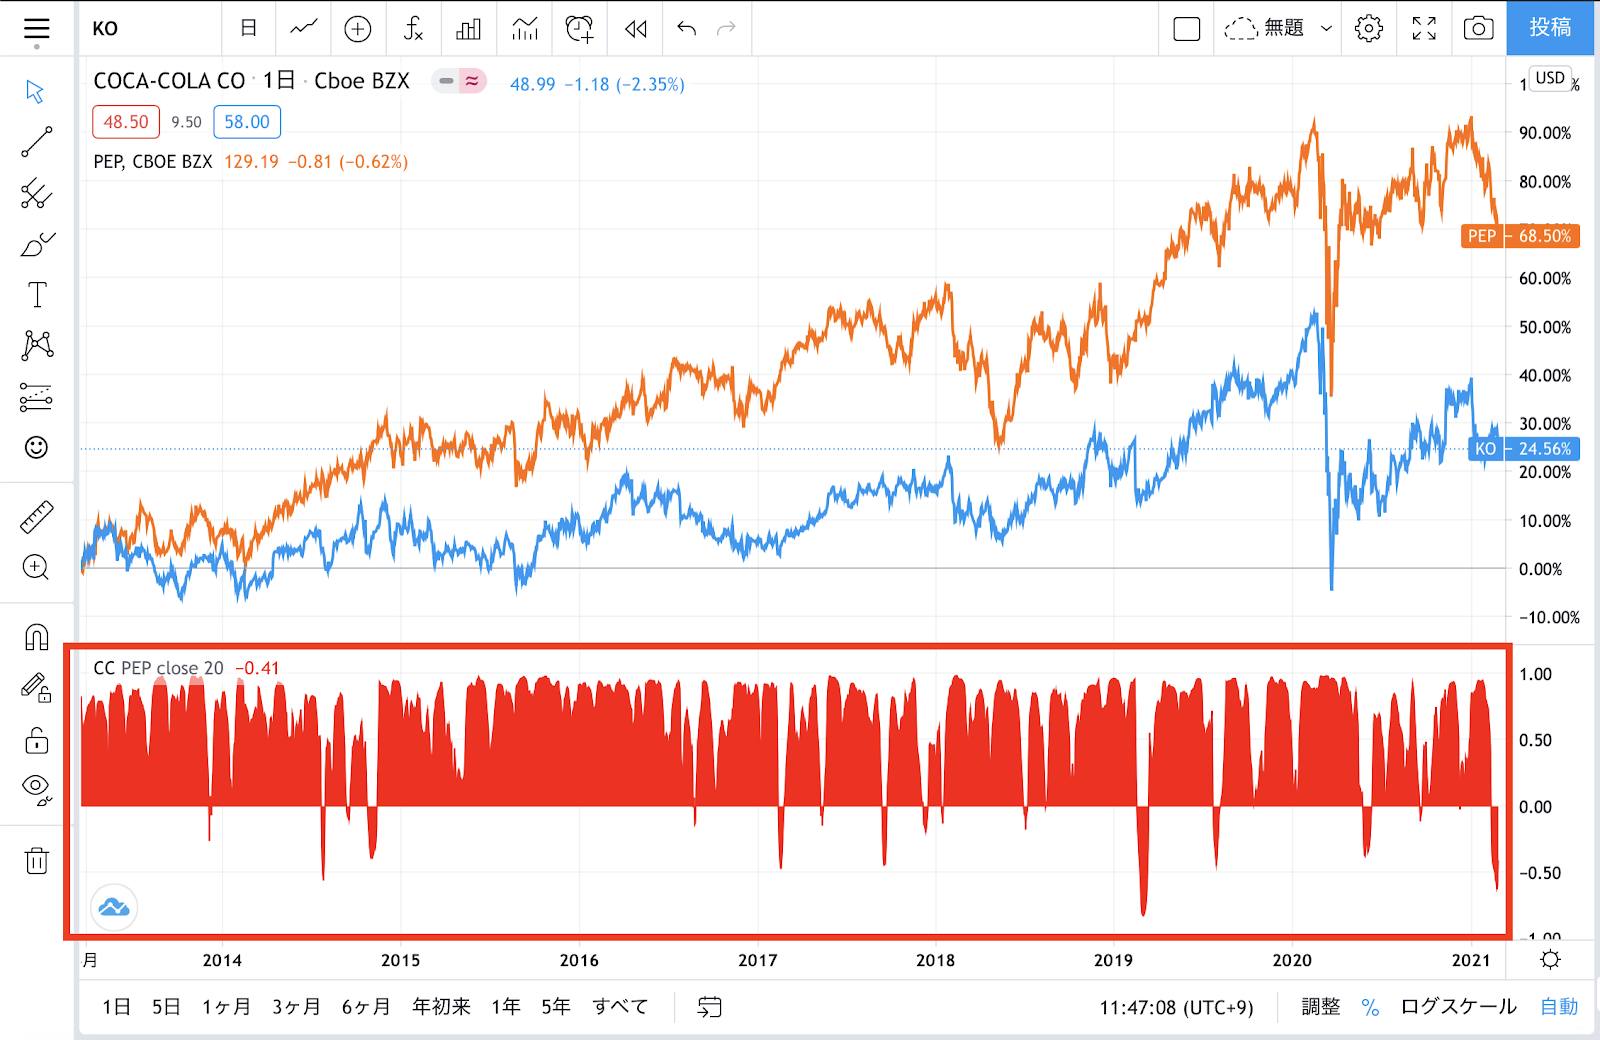Toggle the percent scale button
1600x1040 pixels.
[1370, 1007]
